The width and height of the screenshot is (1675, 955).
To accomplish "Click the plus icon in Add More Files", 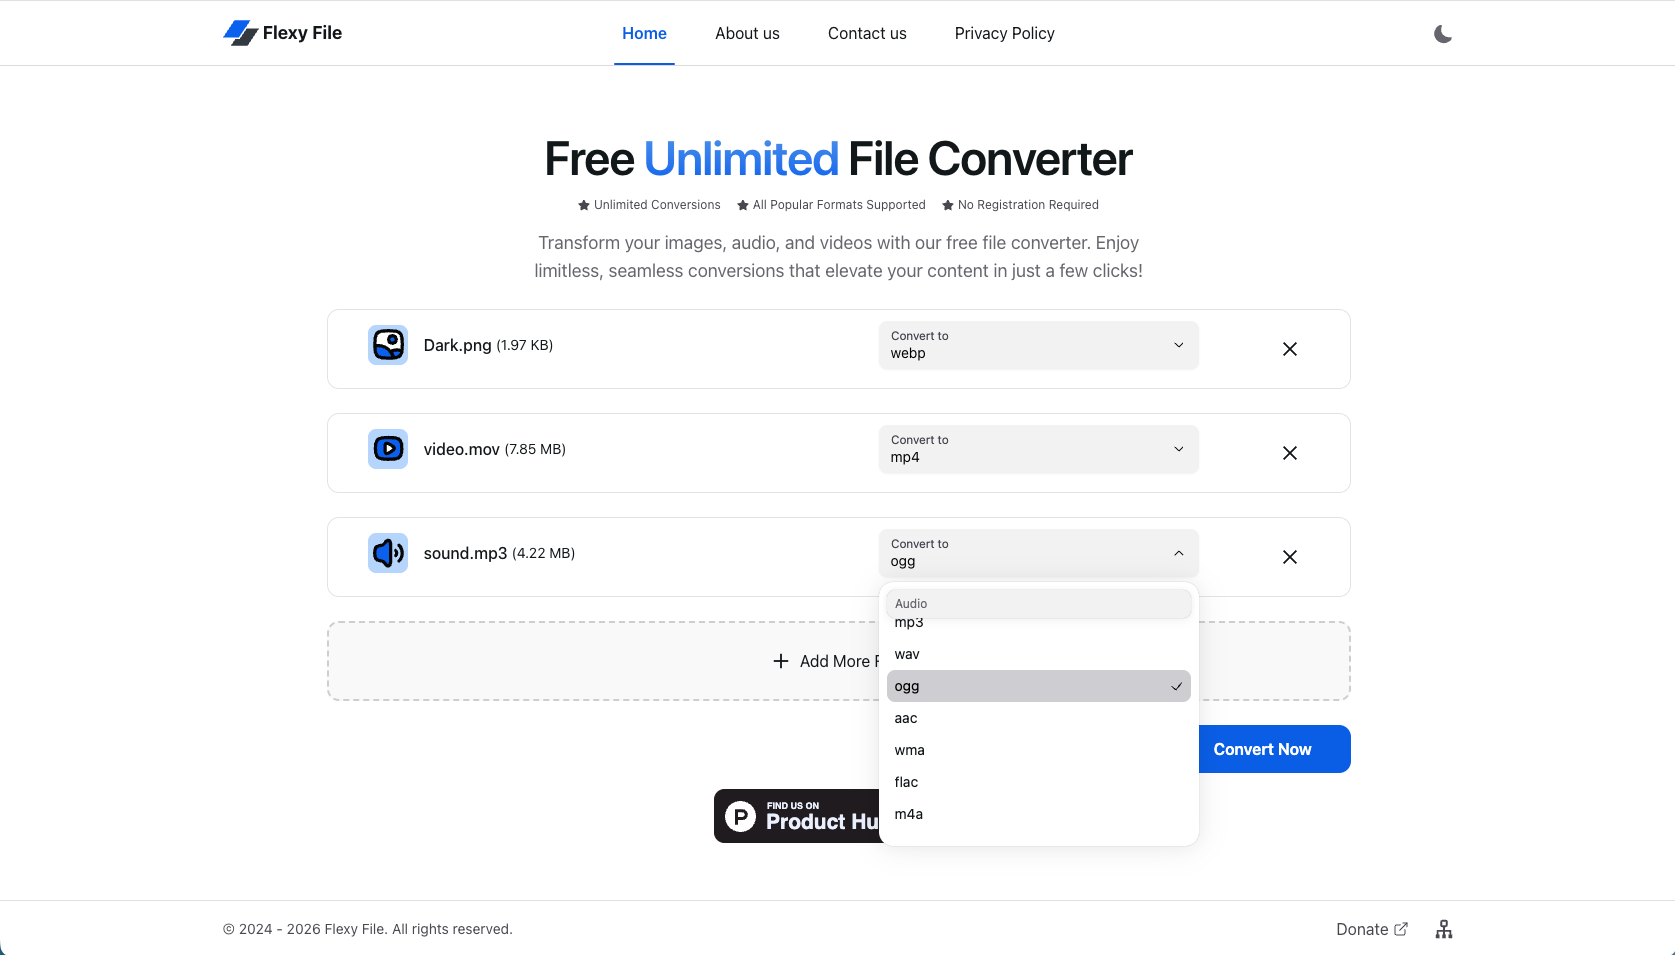I will 780,661.
